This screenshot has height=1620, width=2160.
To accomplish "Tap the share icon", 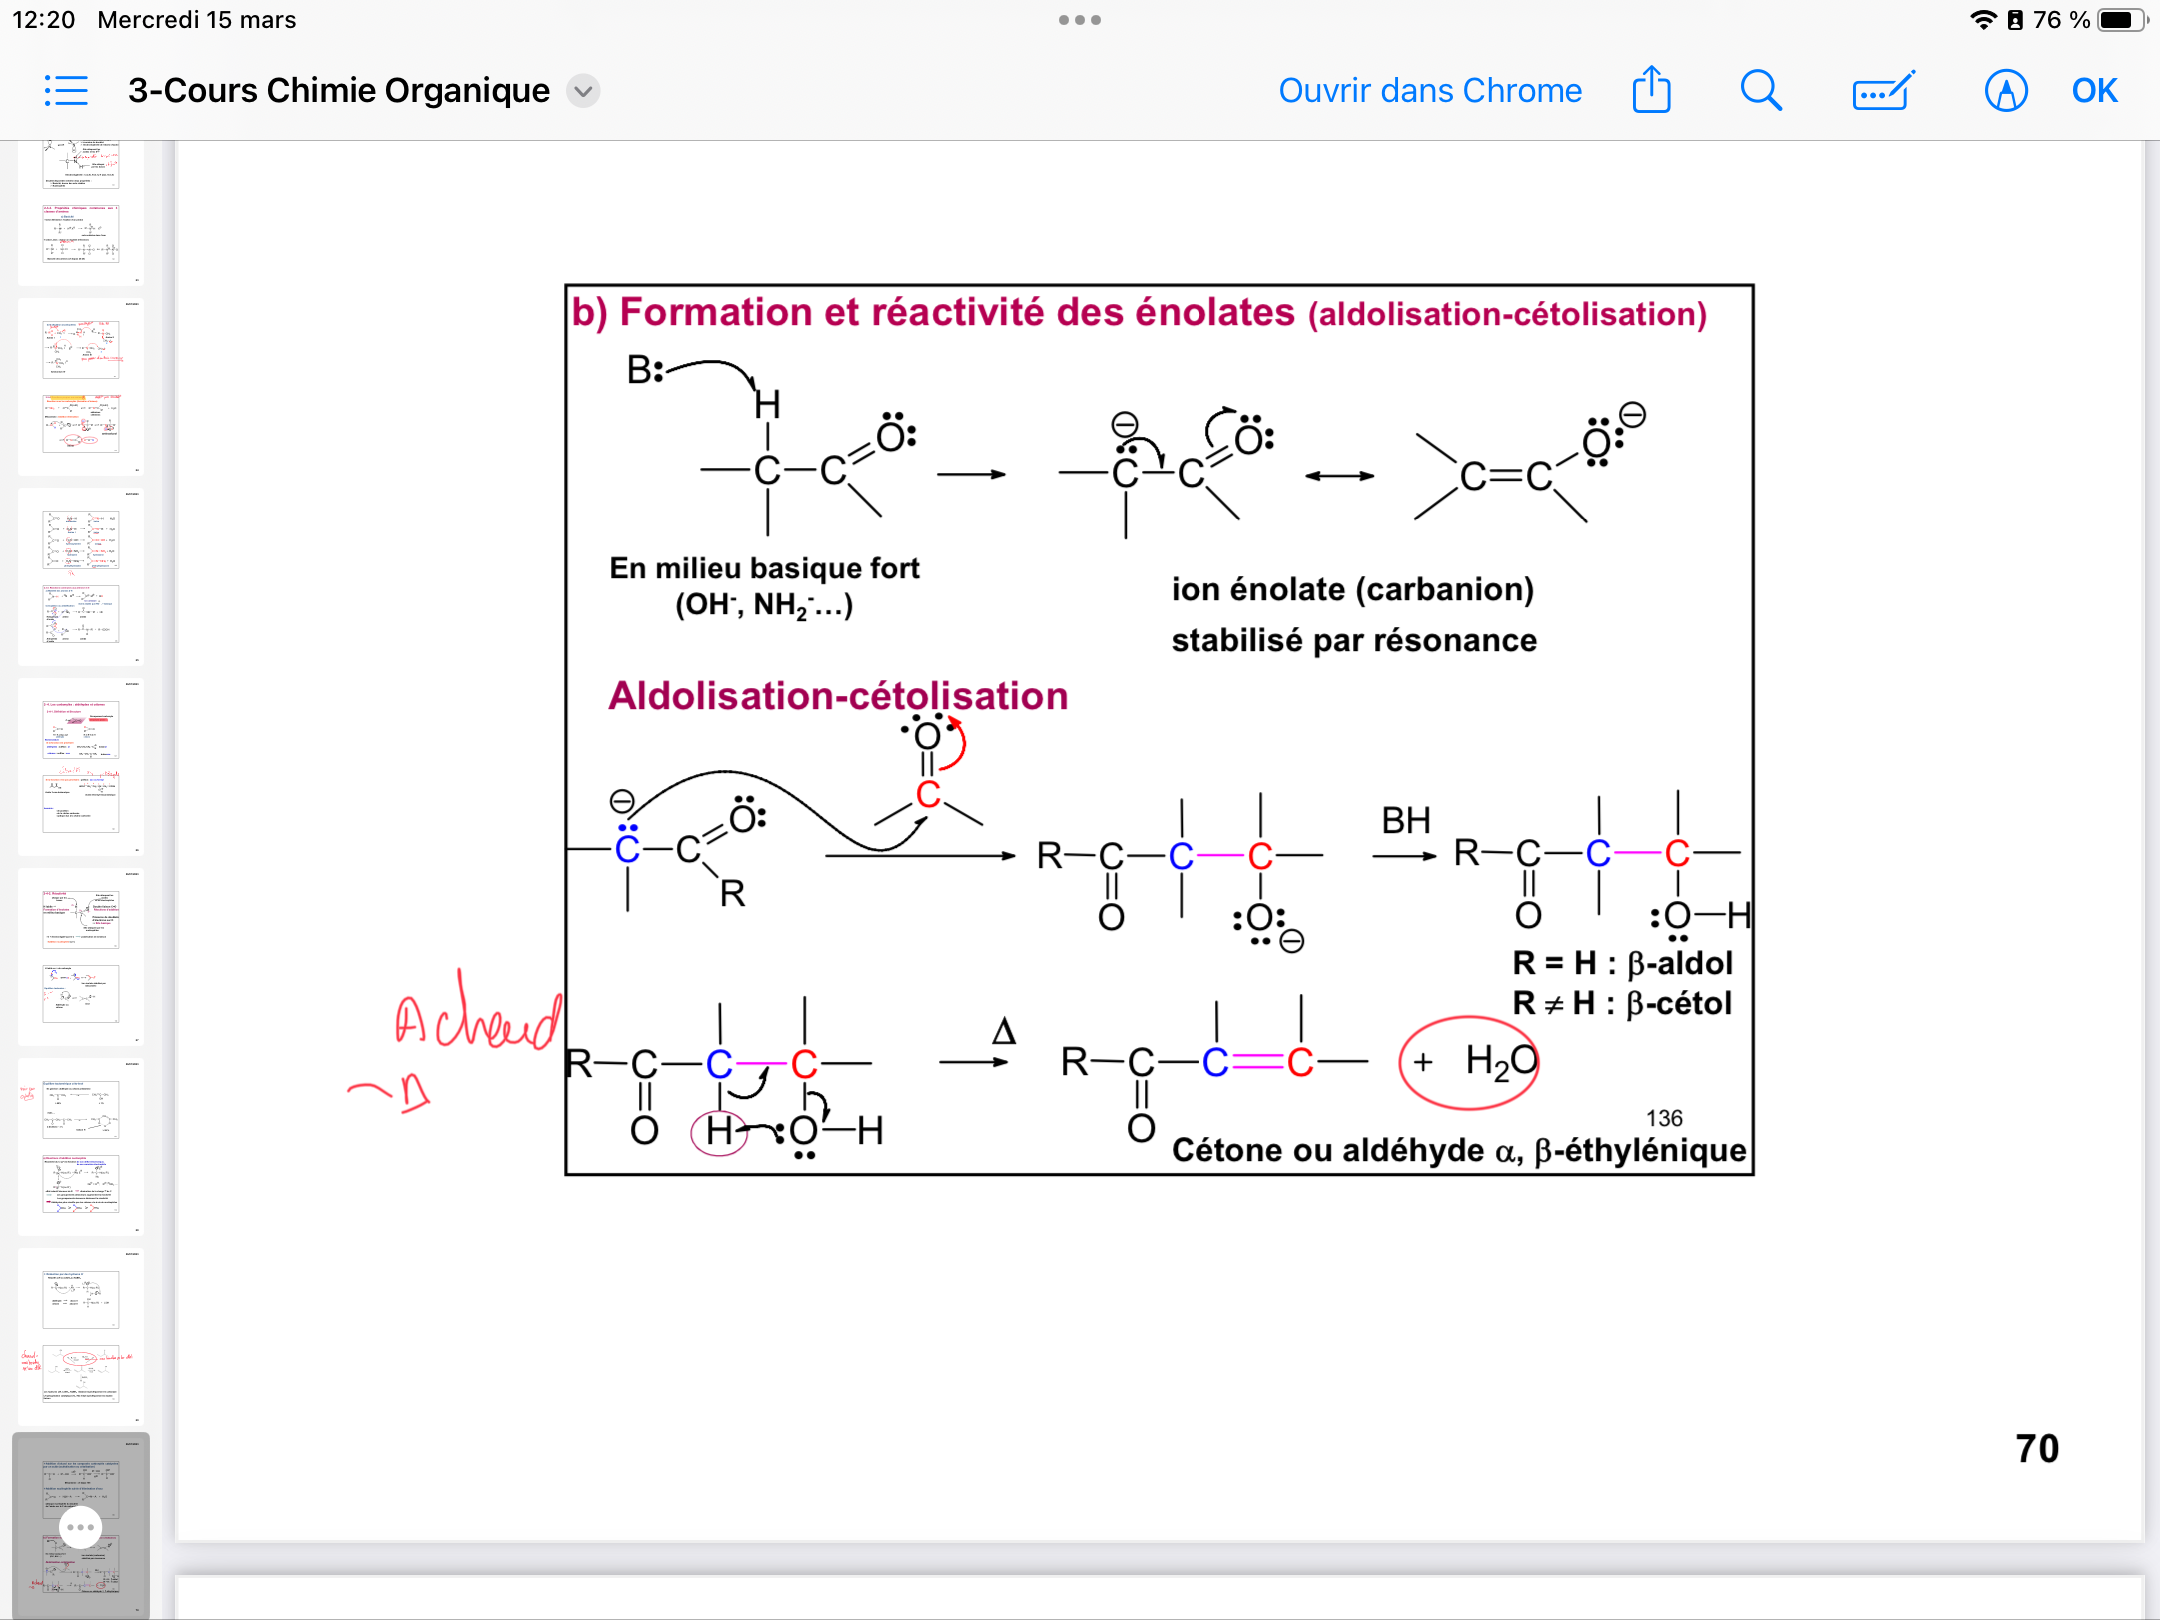I will (x=1651, y=91).
